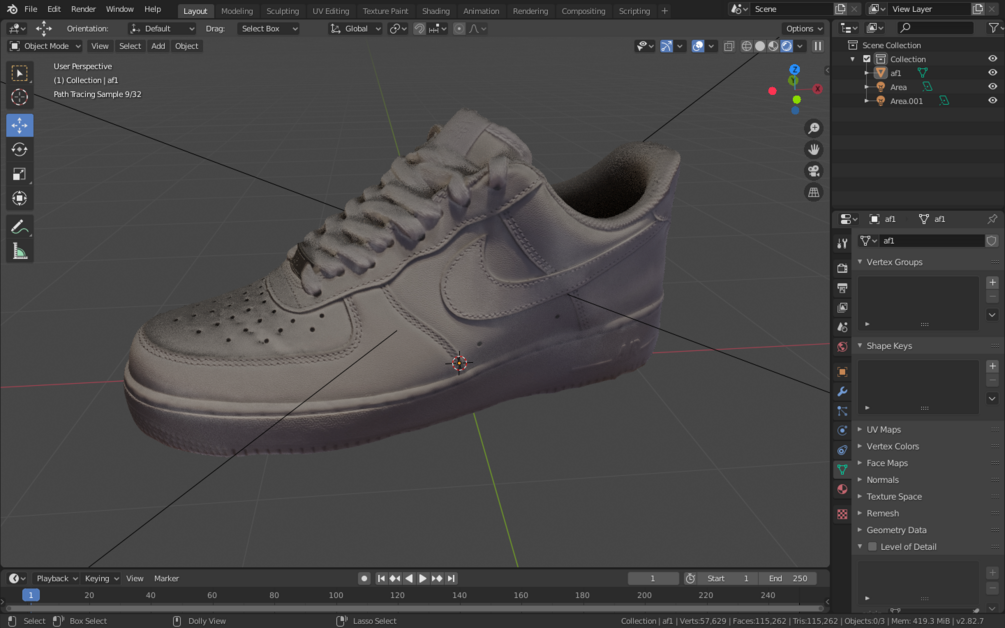Hide the Area.001 light in outliner

(x=992, y=101)
